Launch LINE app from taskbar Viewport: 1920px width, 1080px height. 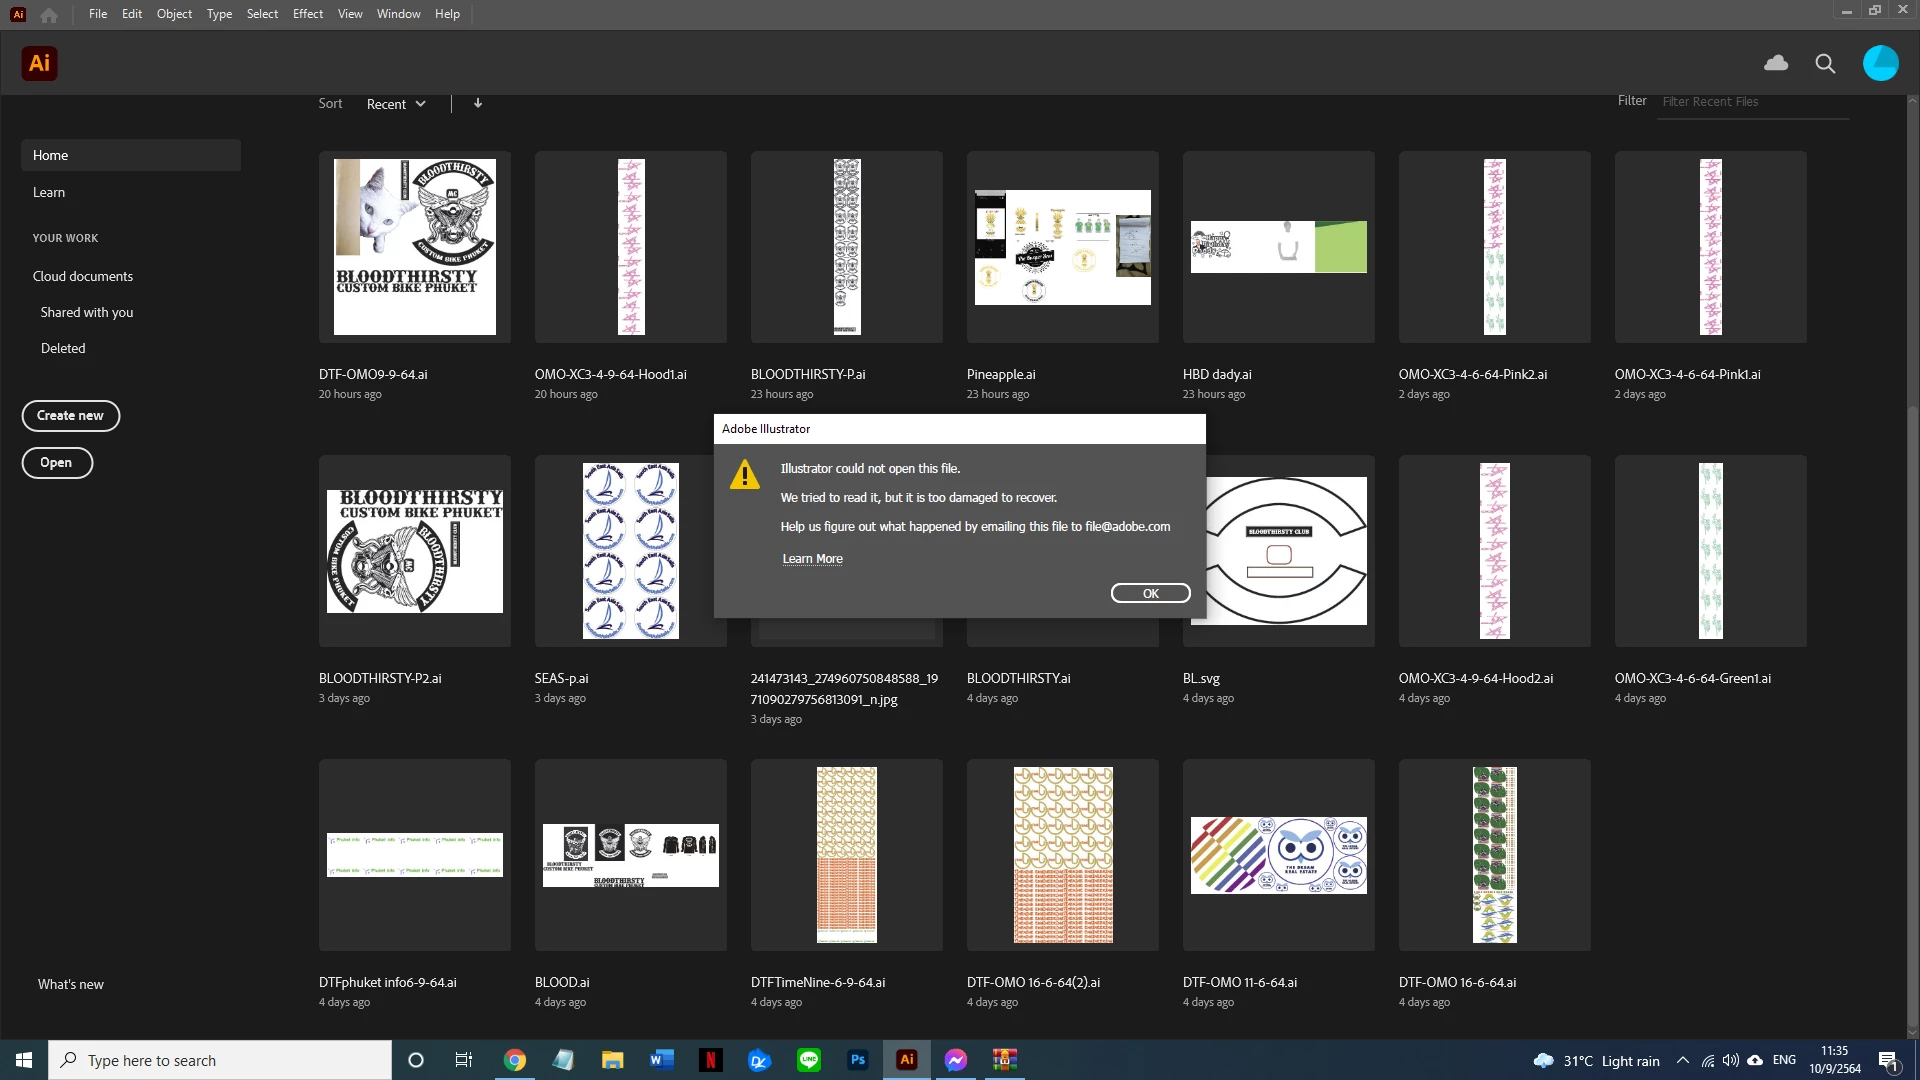(808, 1060)
